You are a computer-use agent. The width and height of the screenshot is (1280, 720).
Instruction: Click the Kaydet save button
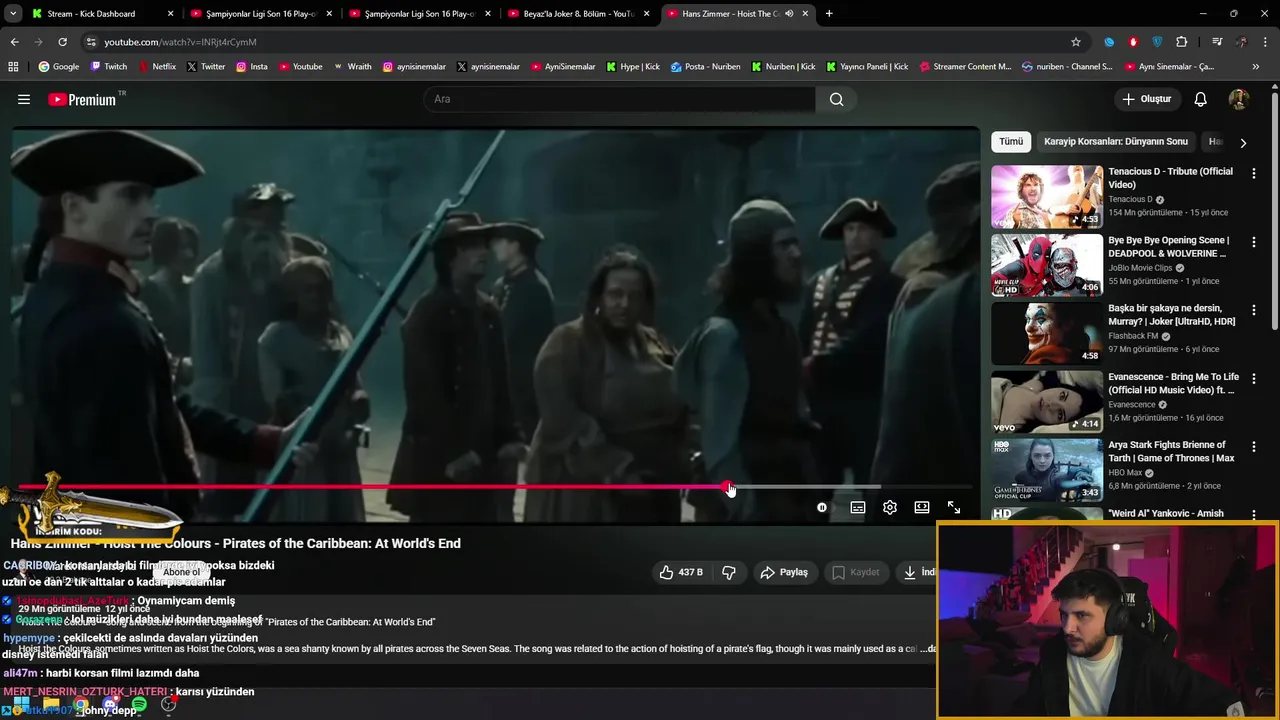tap(856, 572)
